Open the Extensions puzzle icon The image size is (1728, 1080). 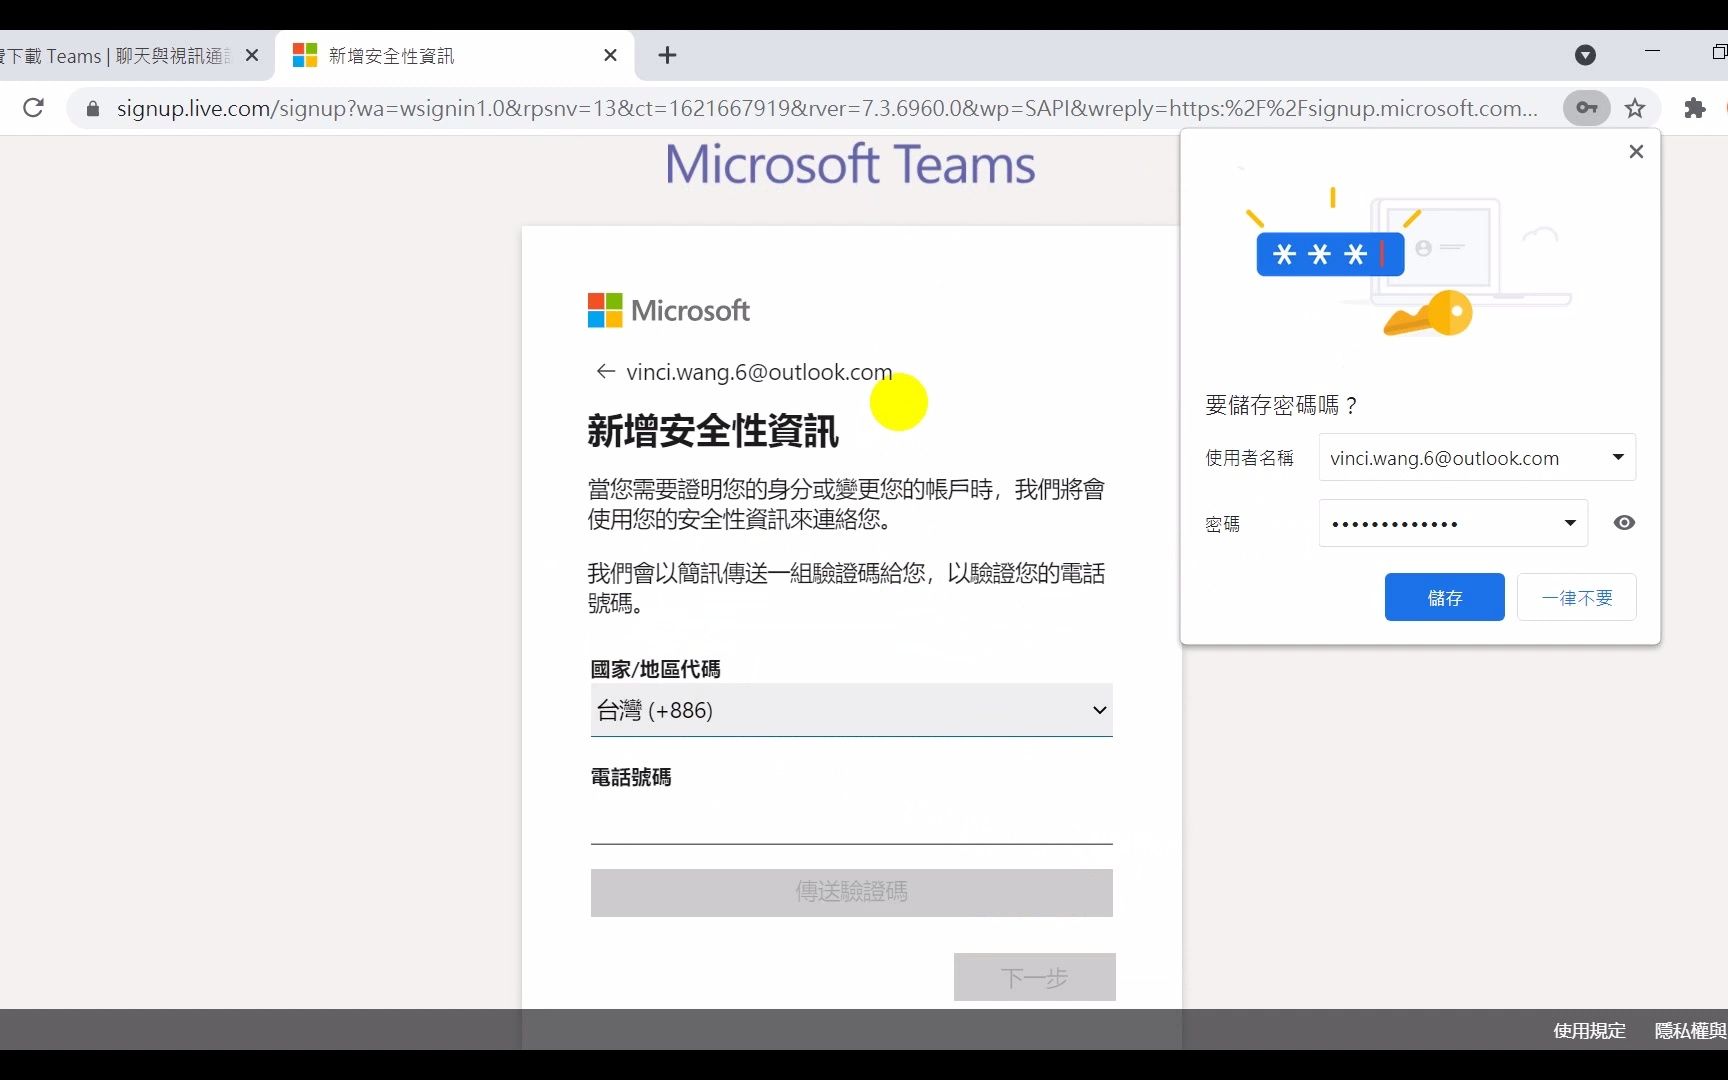click(1694, 108)
